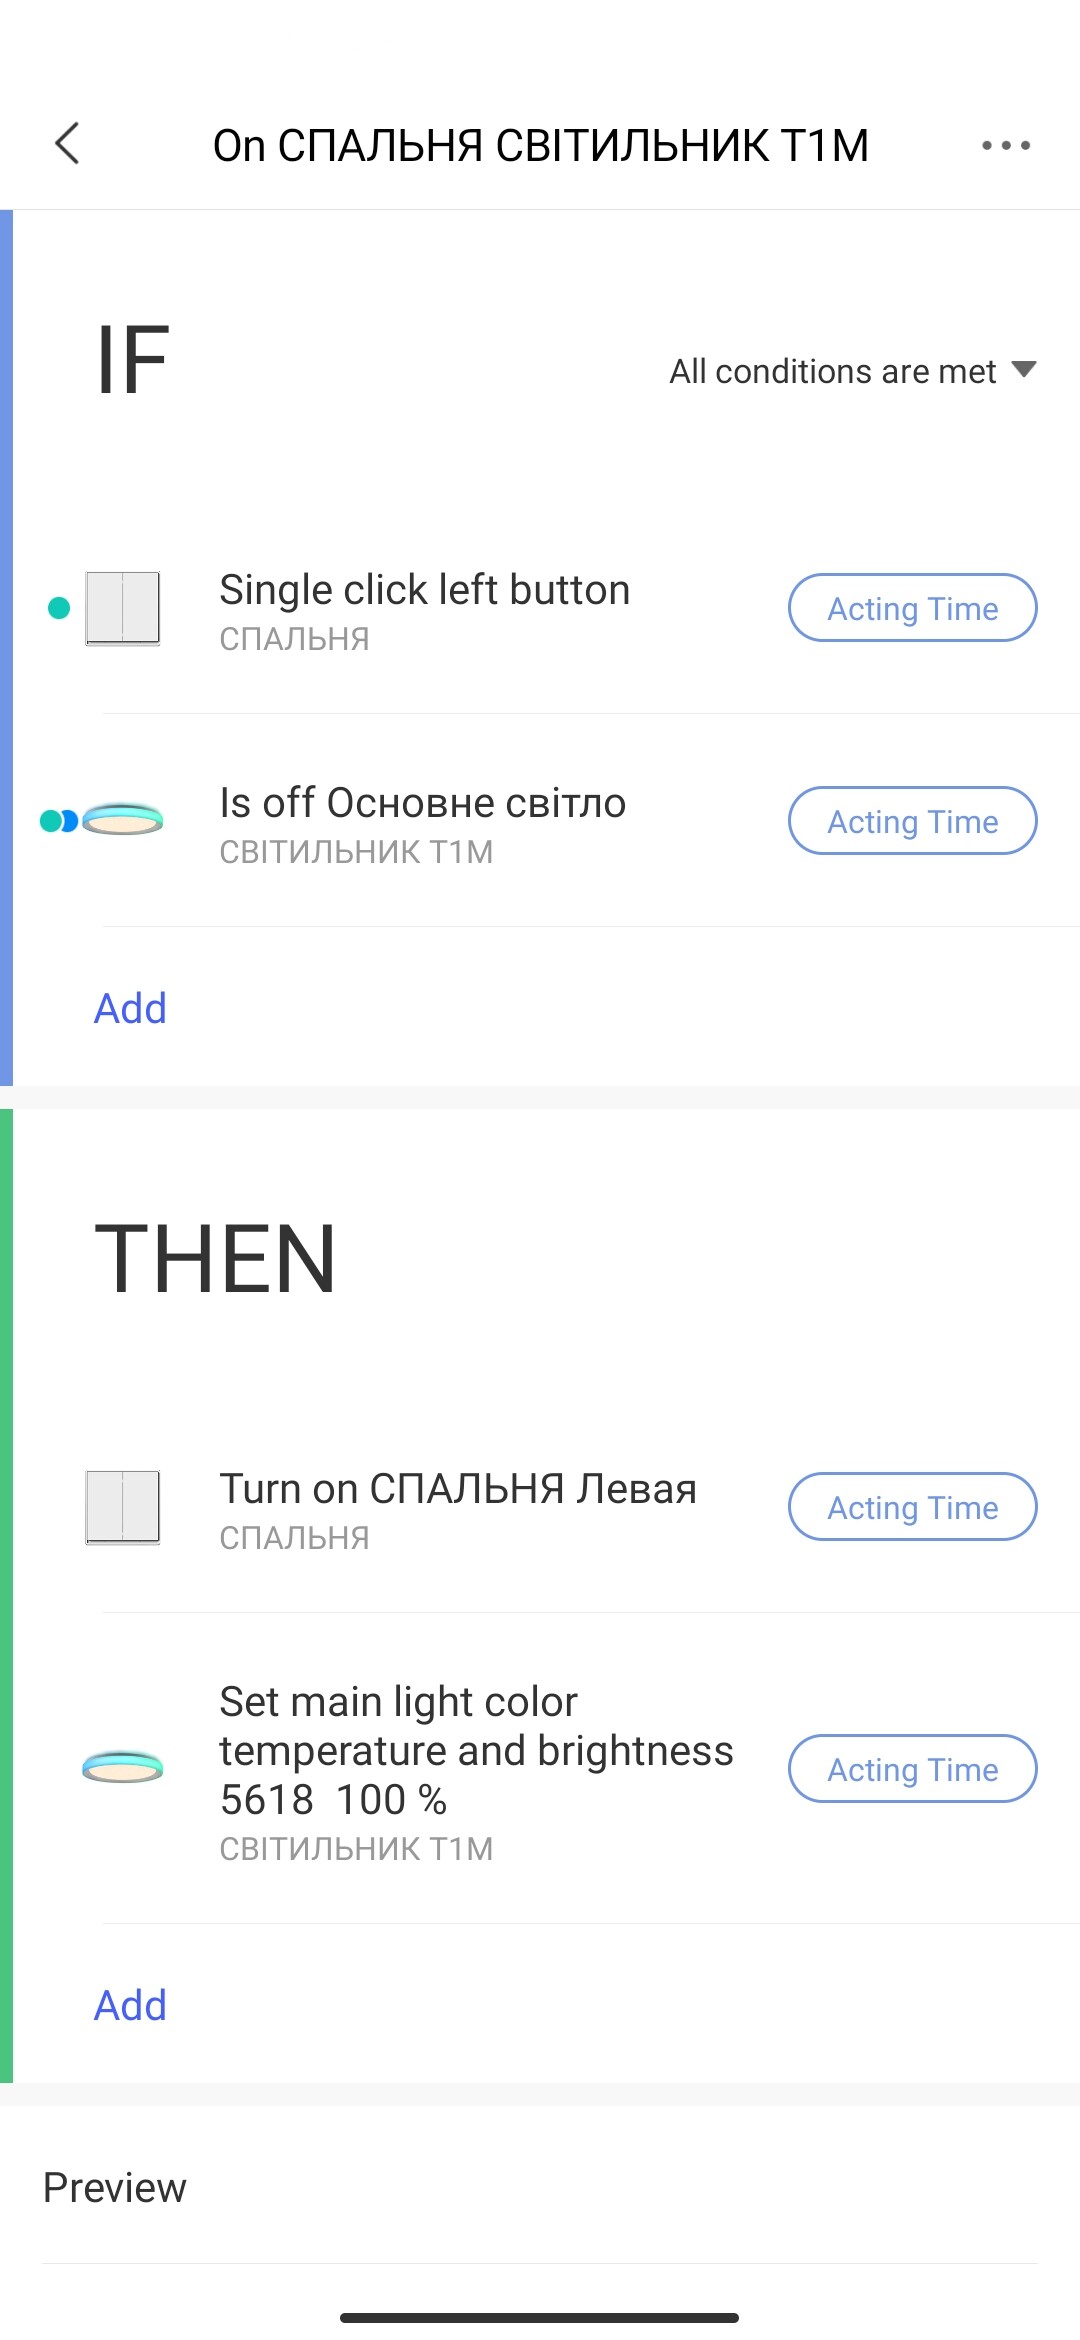This screenshot has height=2340, width=1080.
Task: Set Acting Time for Is off Основне світло
Action: (912, 821)
